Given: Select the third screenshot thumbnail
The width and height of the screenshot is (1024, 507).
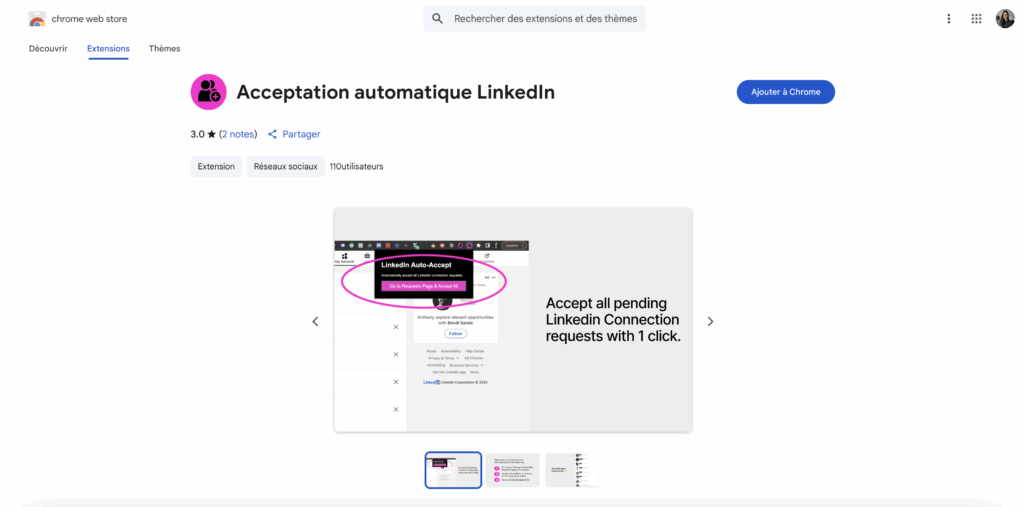Looking at the screenshot, I should [572, 470].
